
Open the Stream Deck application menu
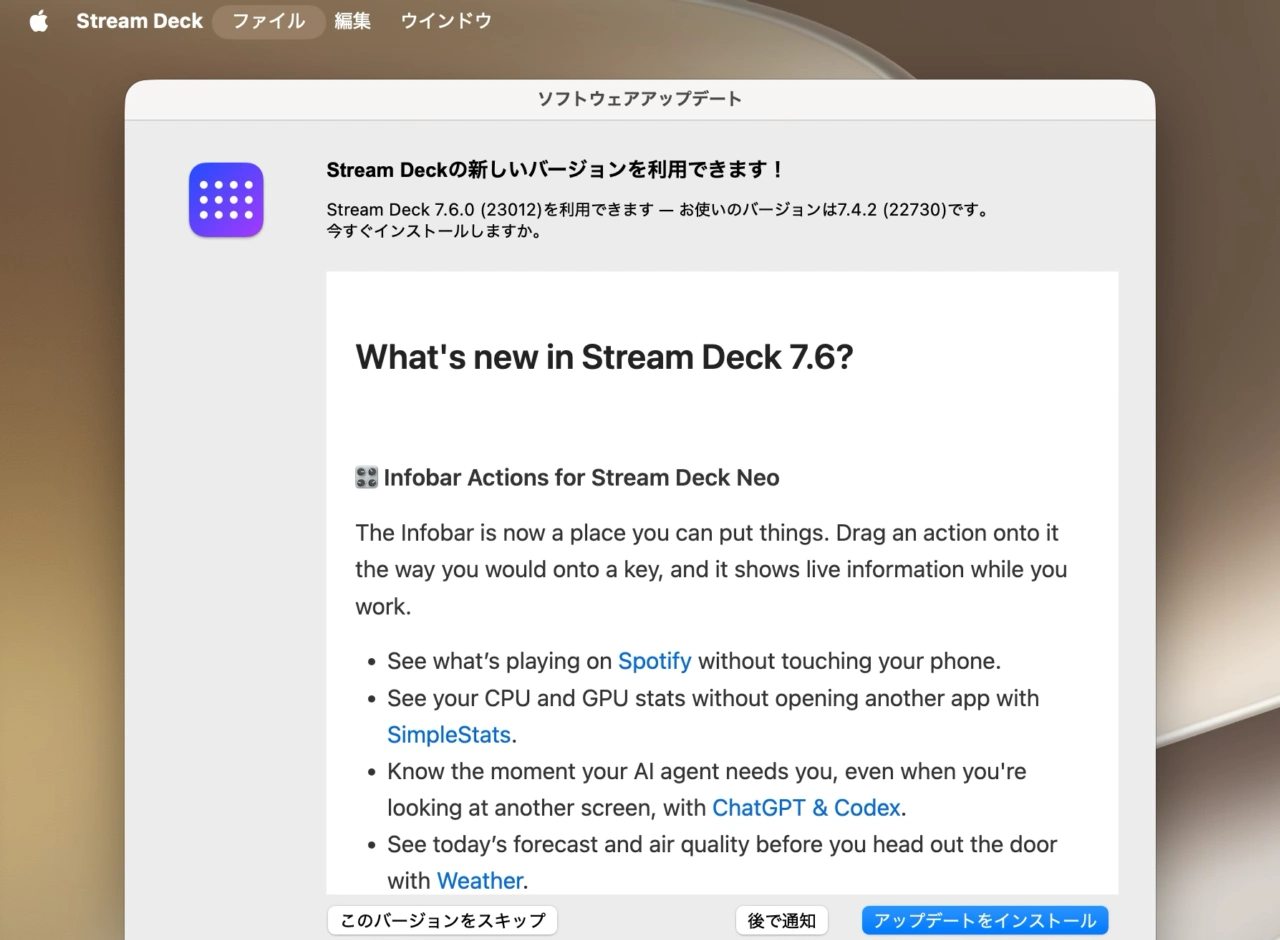[x=139, y=21]
